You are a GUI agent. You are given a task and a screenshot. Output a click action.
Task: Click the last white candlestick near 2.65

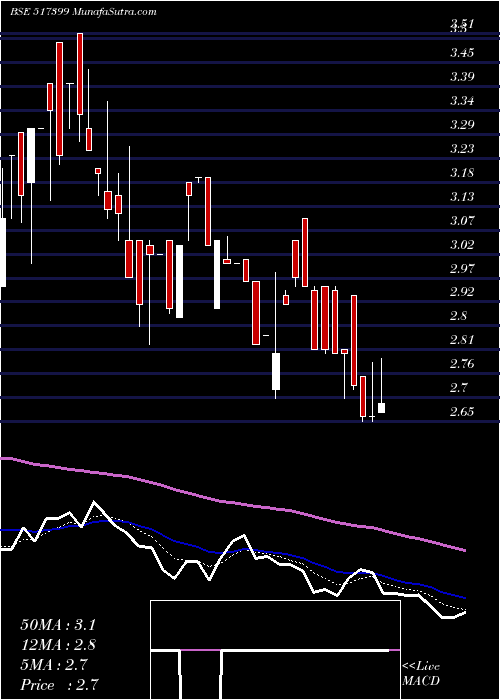coord(382,408)
